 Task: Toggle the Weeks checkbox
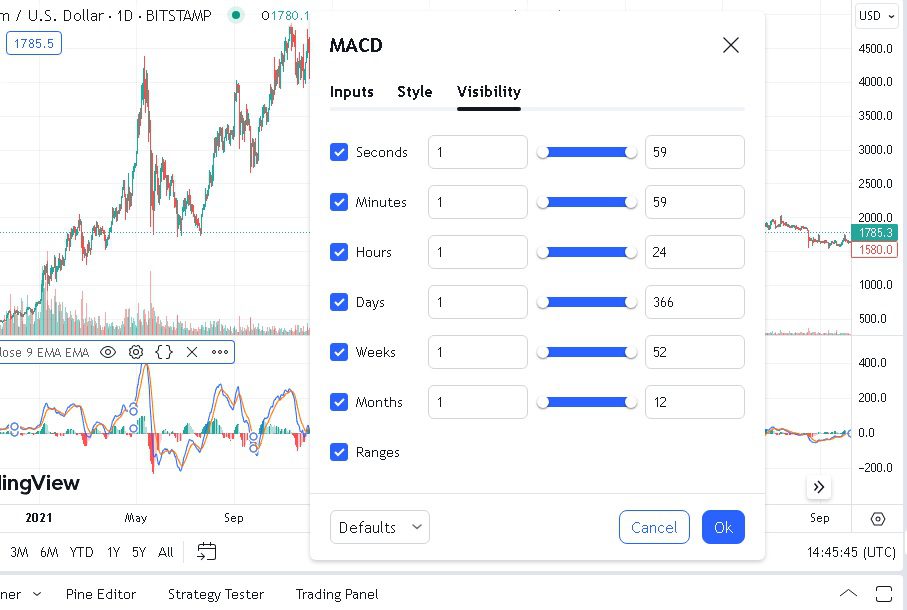[339, 352]
